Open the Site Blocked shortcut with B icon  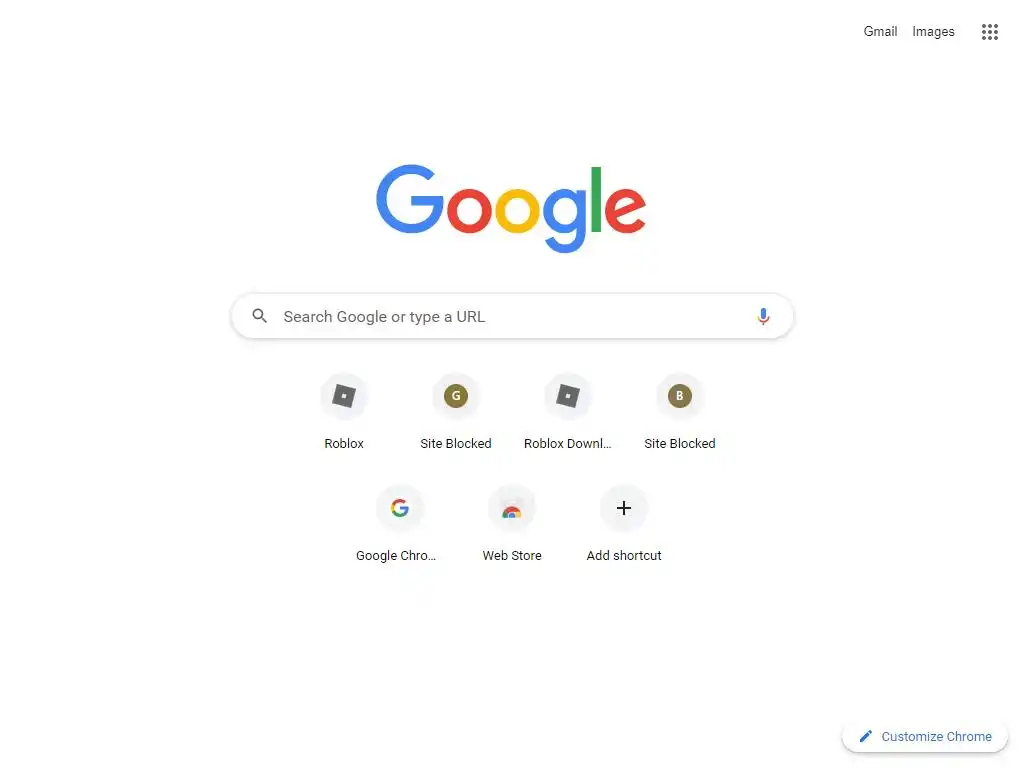click(x=679, y=396)
